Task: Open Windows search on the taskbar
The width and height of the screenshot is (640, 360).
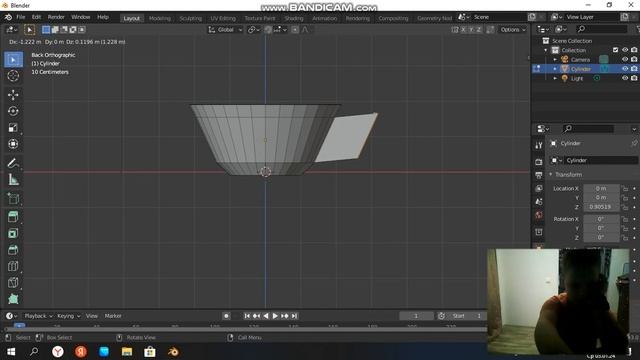Action: 34,351
